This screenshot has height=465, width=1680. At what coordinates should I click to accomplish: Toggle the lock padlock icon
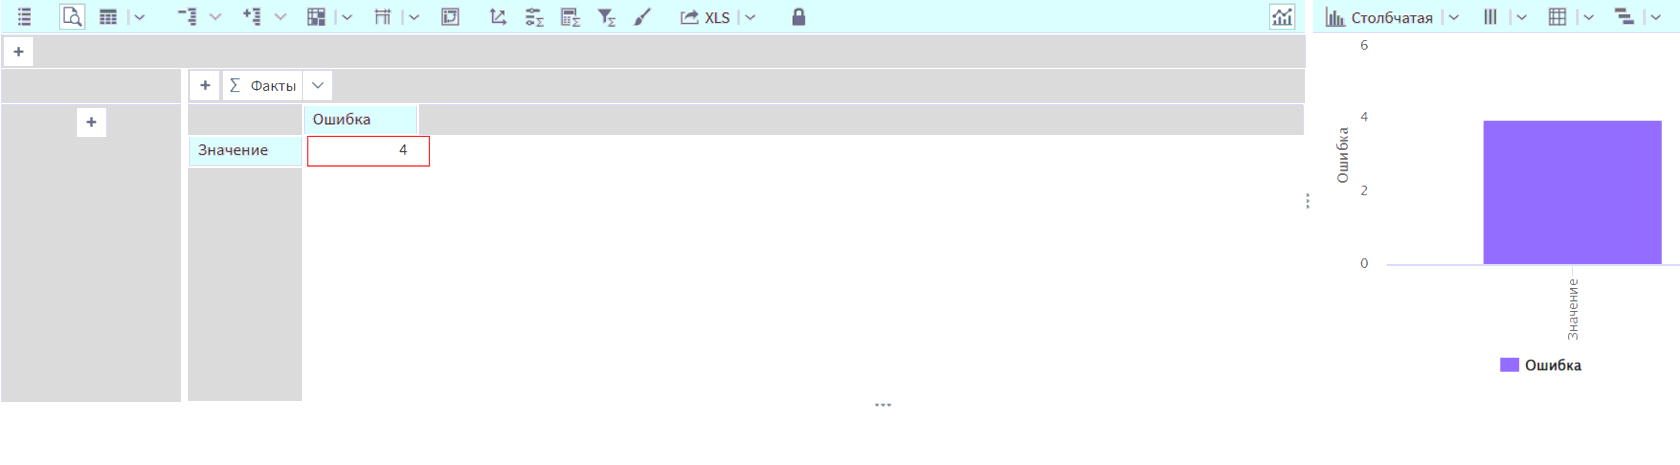[798, 17]
